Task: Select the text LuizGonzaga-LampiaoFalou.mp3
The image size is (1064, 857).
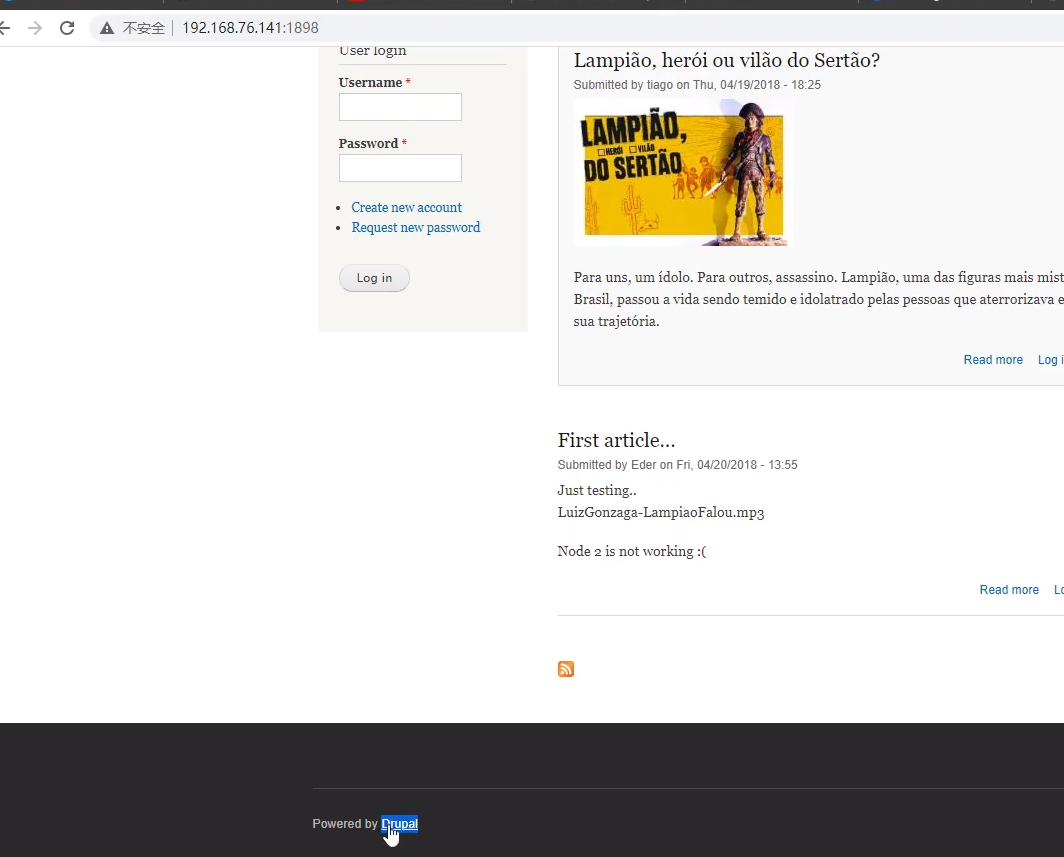Action: point(661,512)
